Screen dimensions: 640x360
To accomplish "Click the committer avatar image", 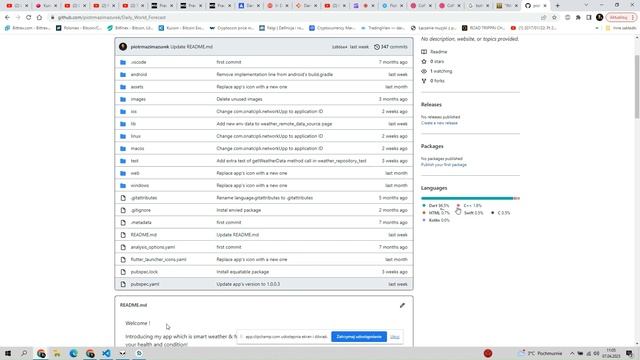I will click(123, 47).
